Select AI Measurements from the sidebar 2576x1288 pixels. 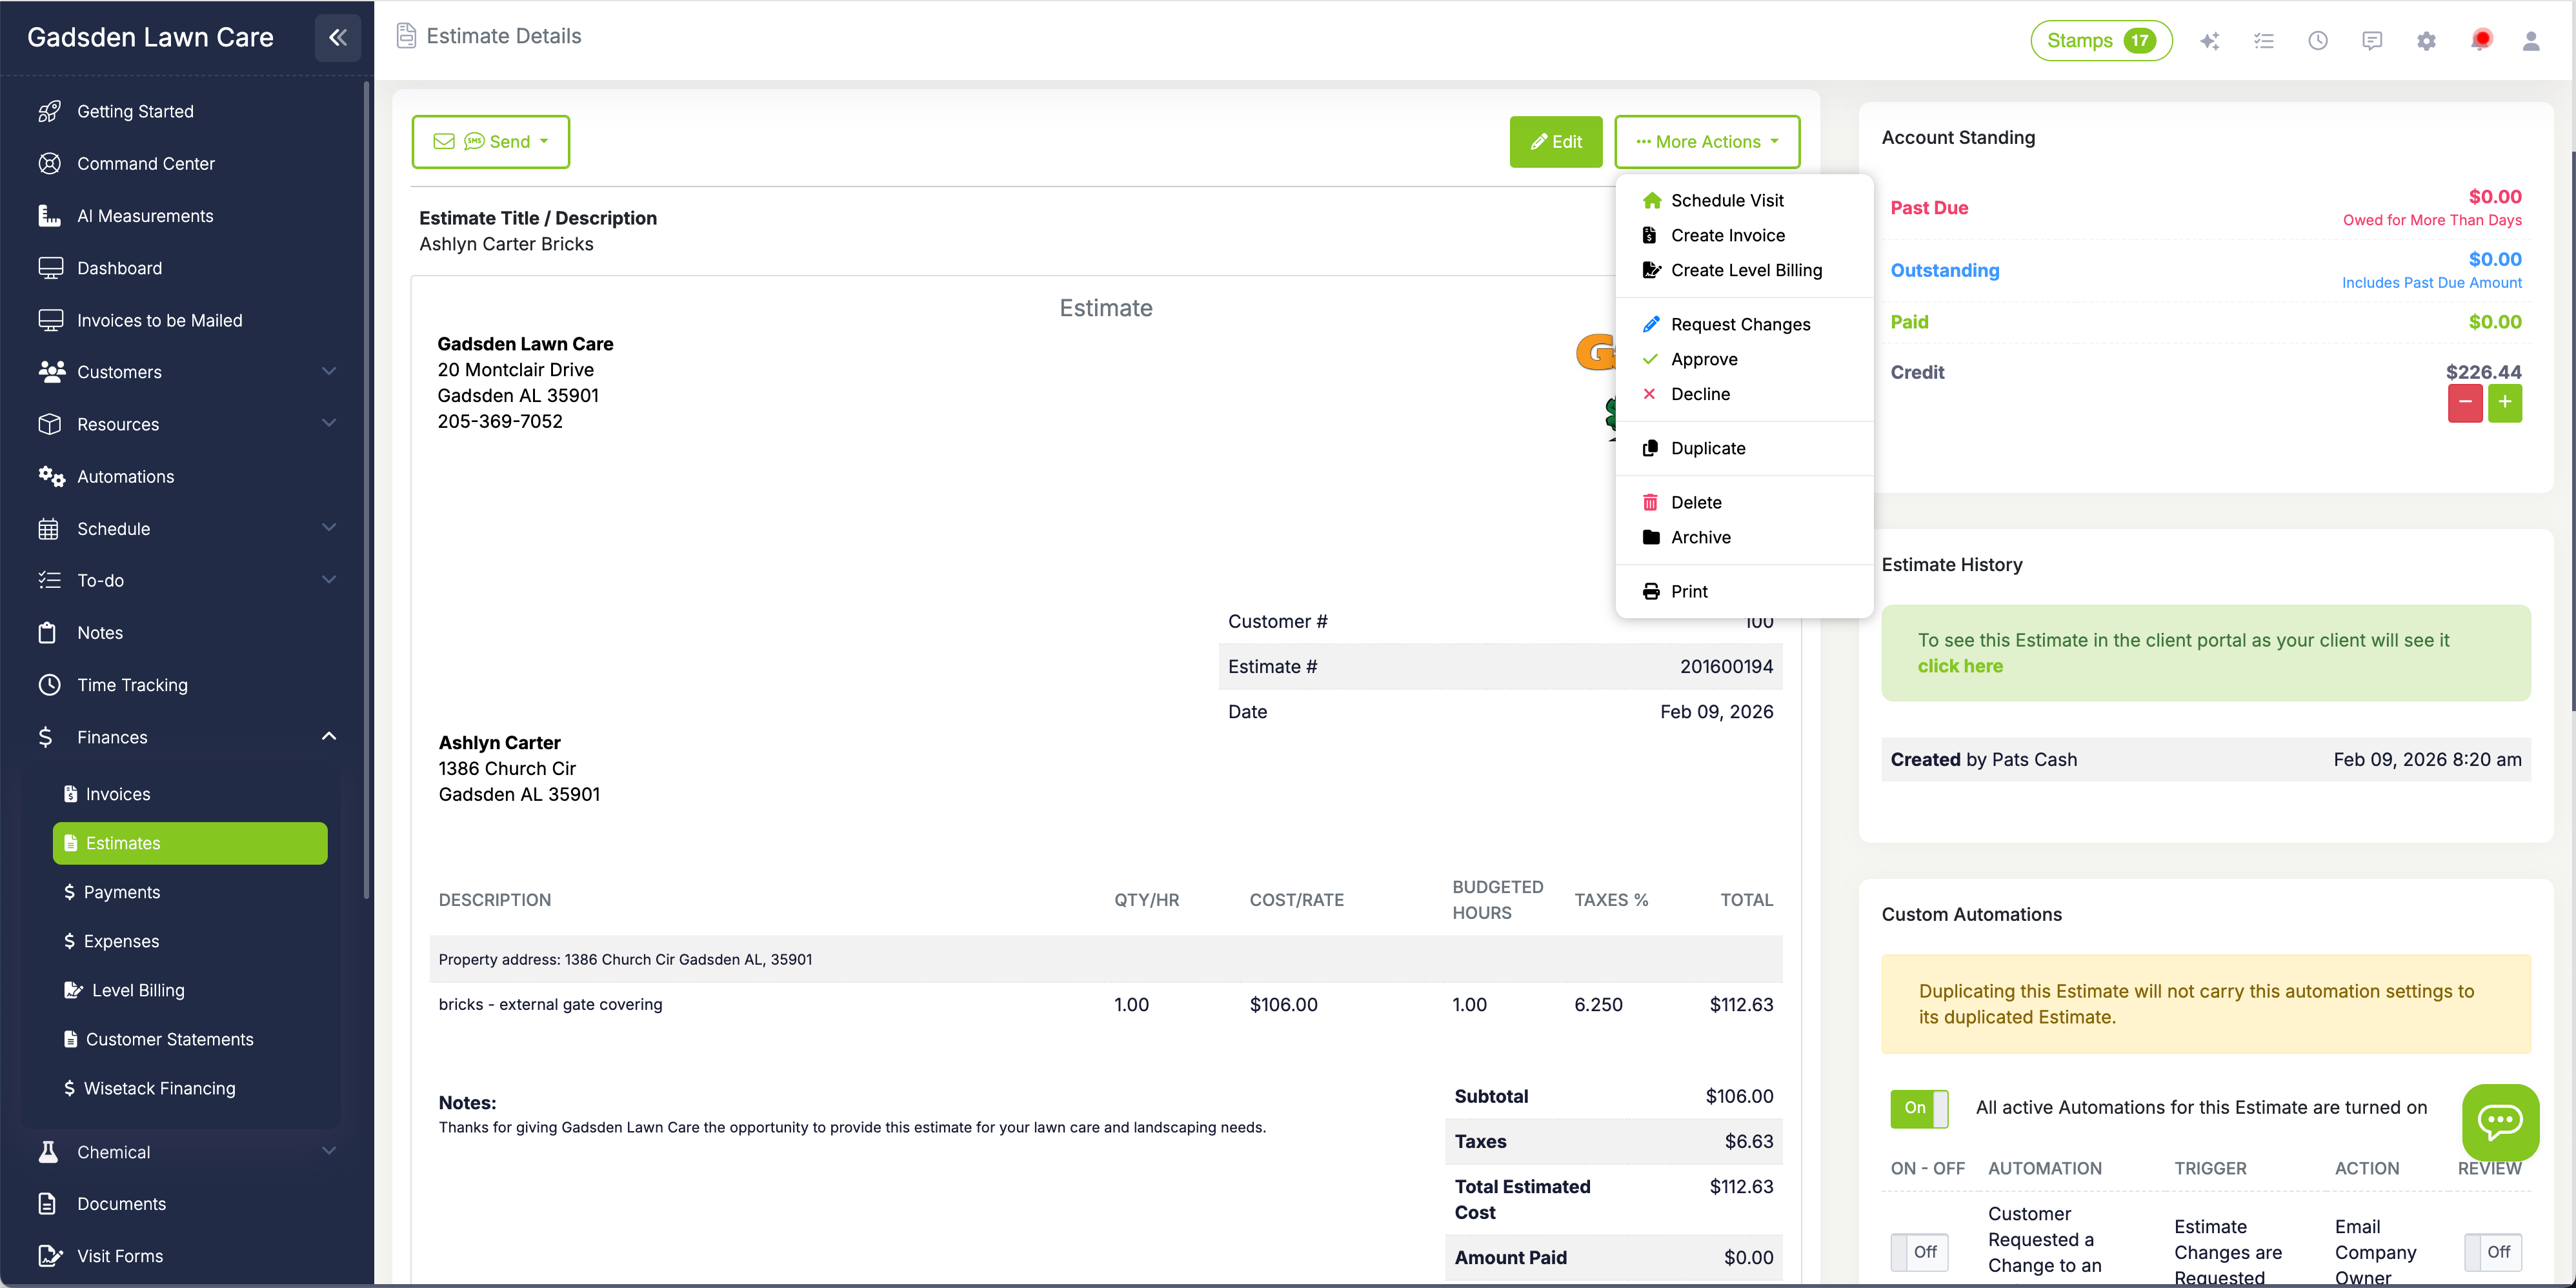(x=145, y=215)
